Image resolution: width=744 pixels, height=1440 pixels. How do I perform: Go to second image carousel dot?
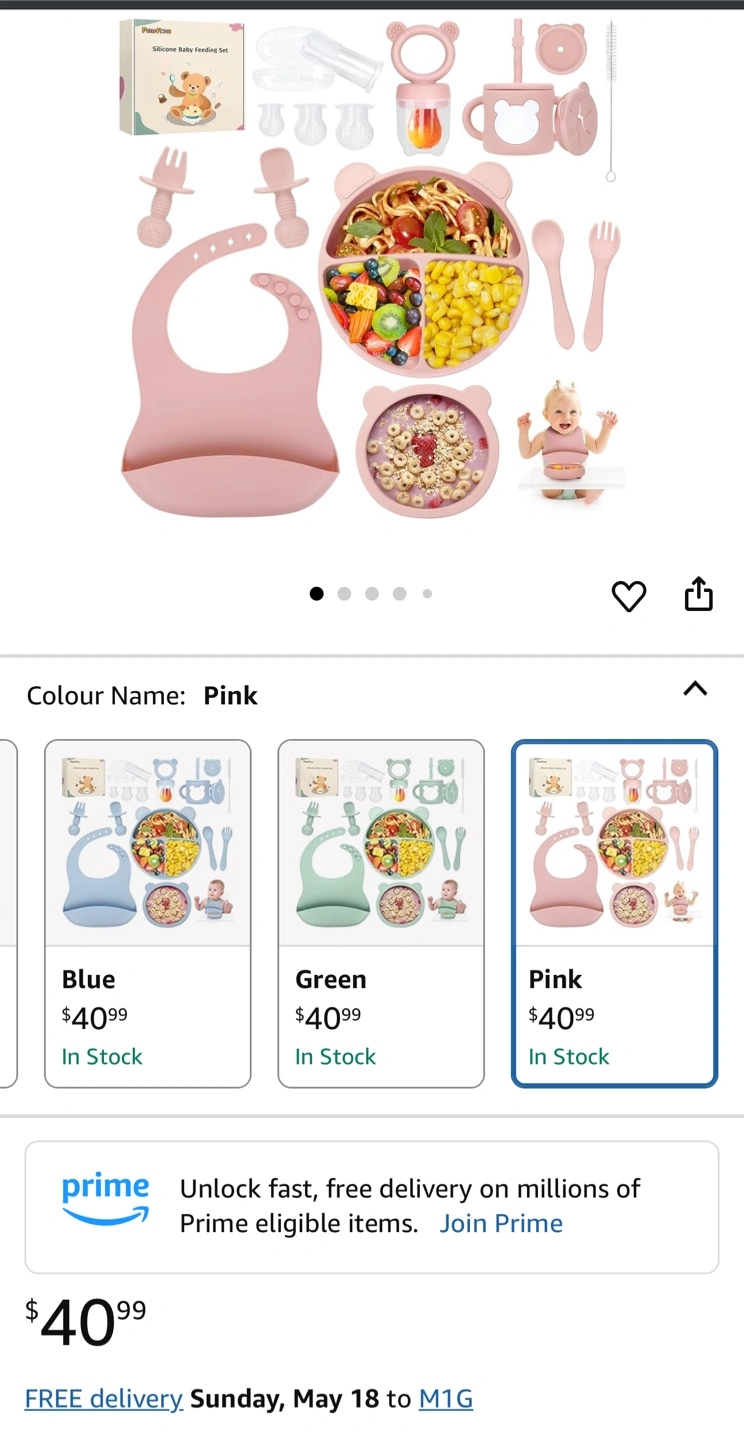344,594
